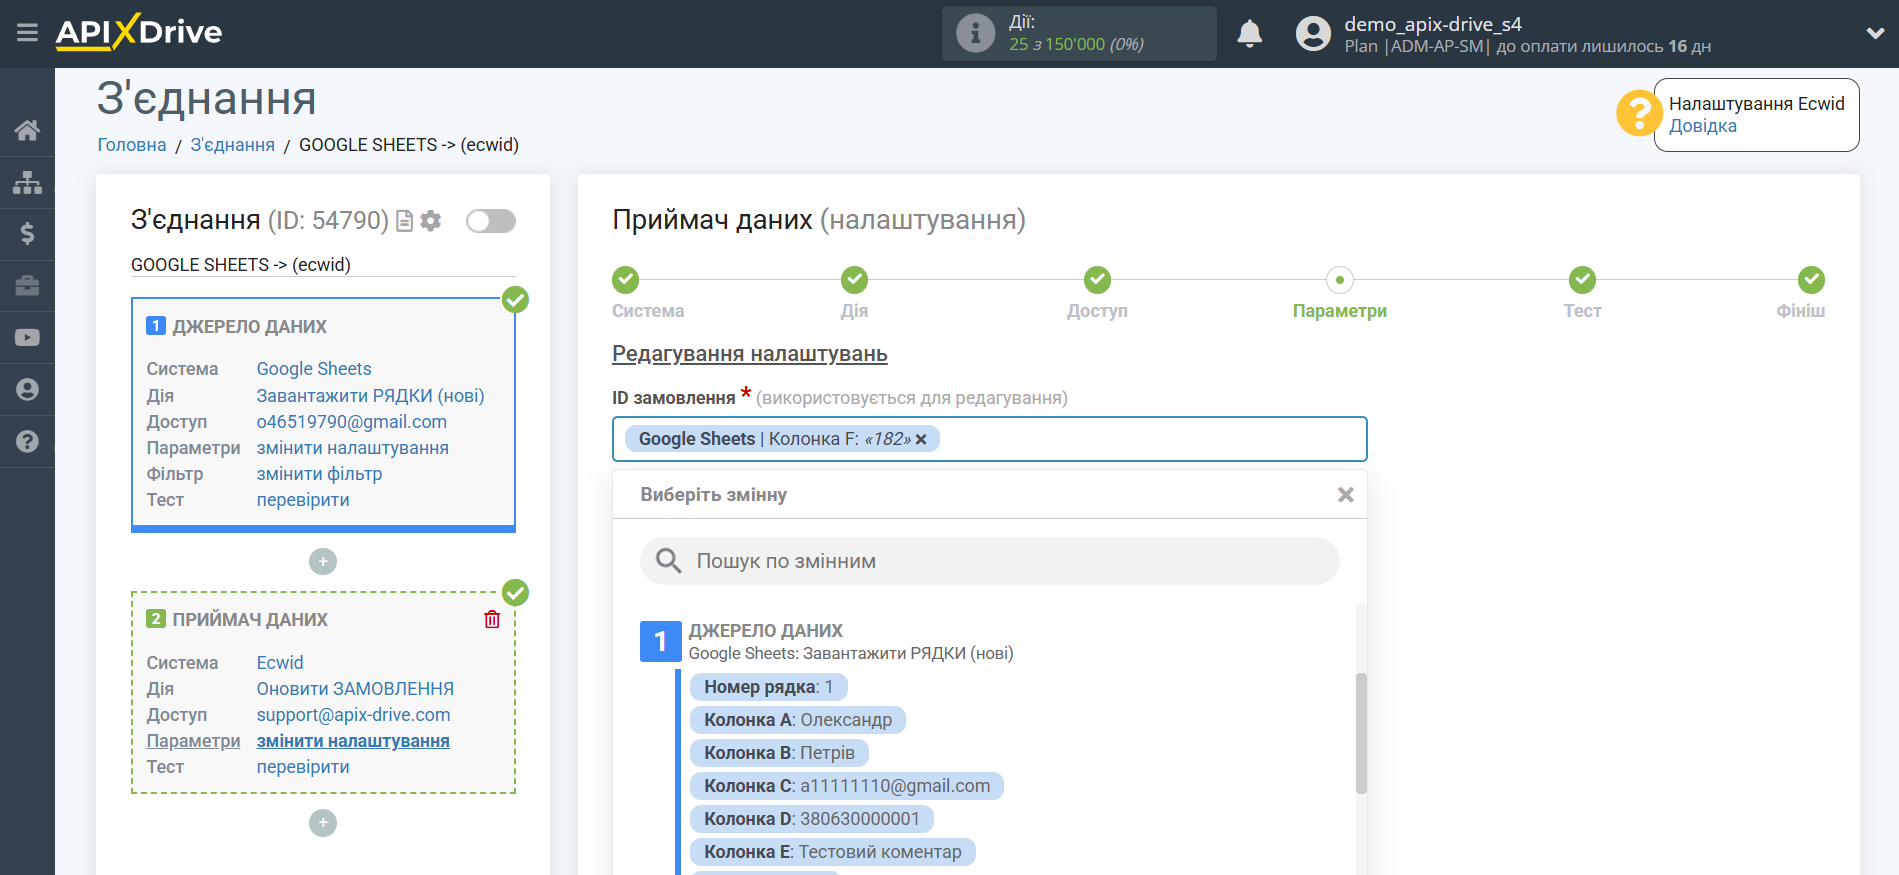Viewport: 1899px width, 875px height.
Task: Open the help question sidebar icon
Action: pos(27,441)
